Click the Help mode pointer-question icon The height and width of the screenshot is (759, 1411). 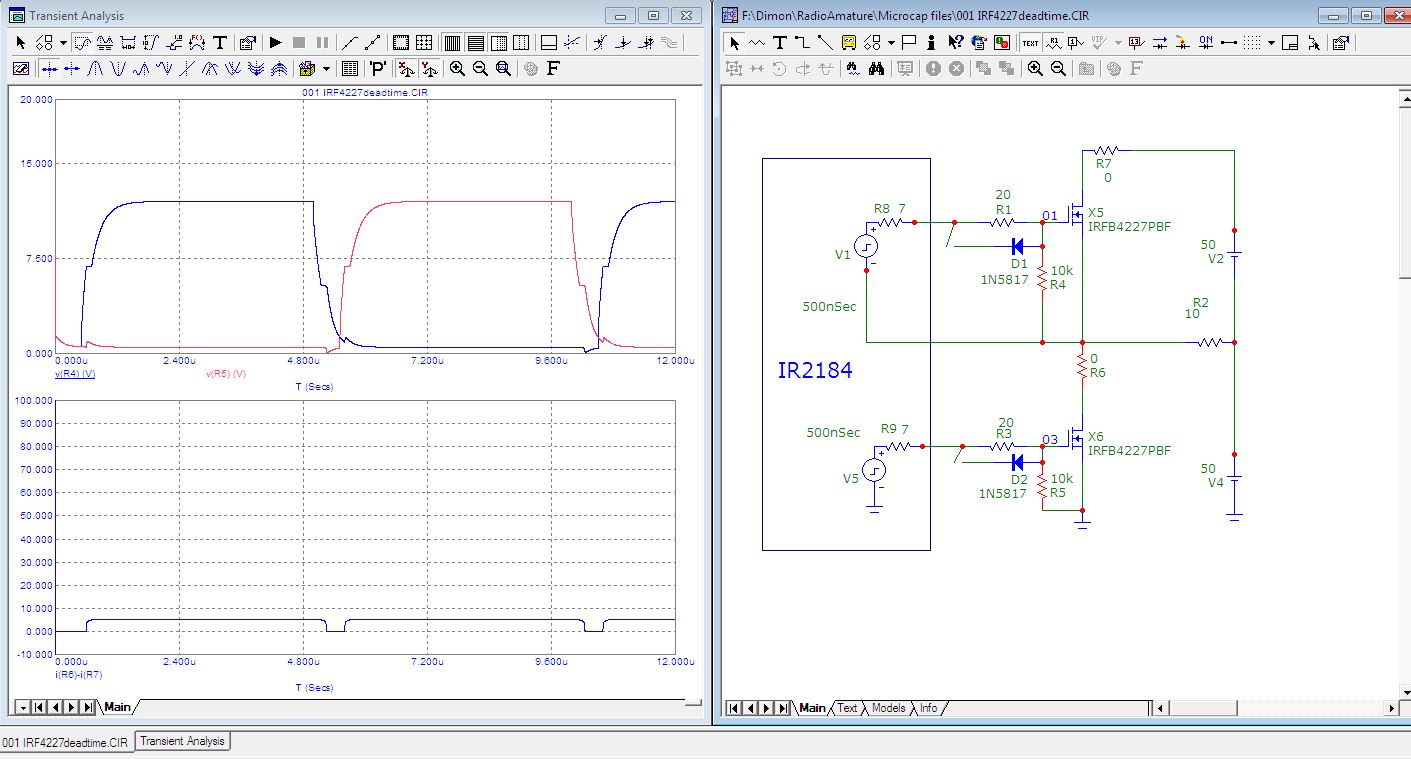coord(956,43)
